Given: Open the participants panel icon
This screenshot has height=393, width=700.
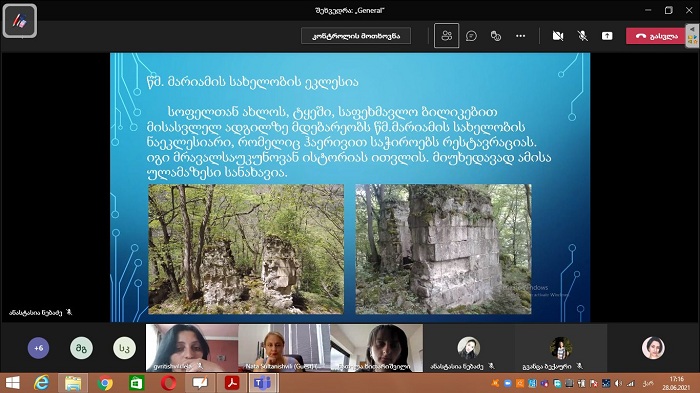Looking at the screenshot, I should click(x=446, y=36).
